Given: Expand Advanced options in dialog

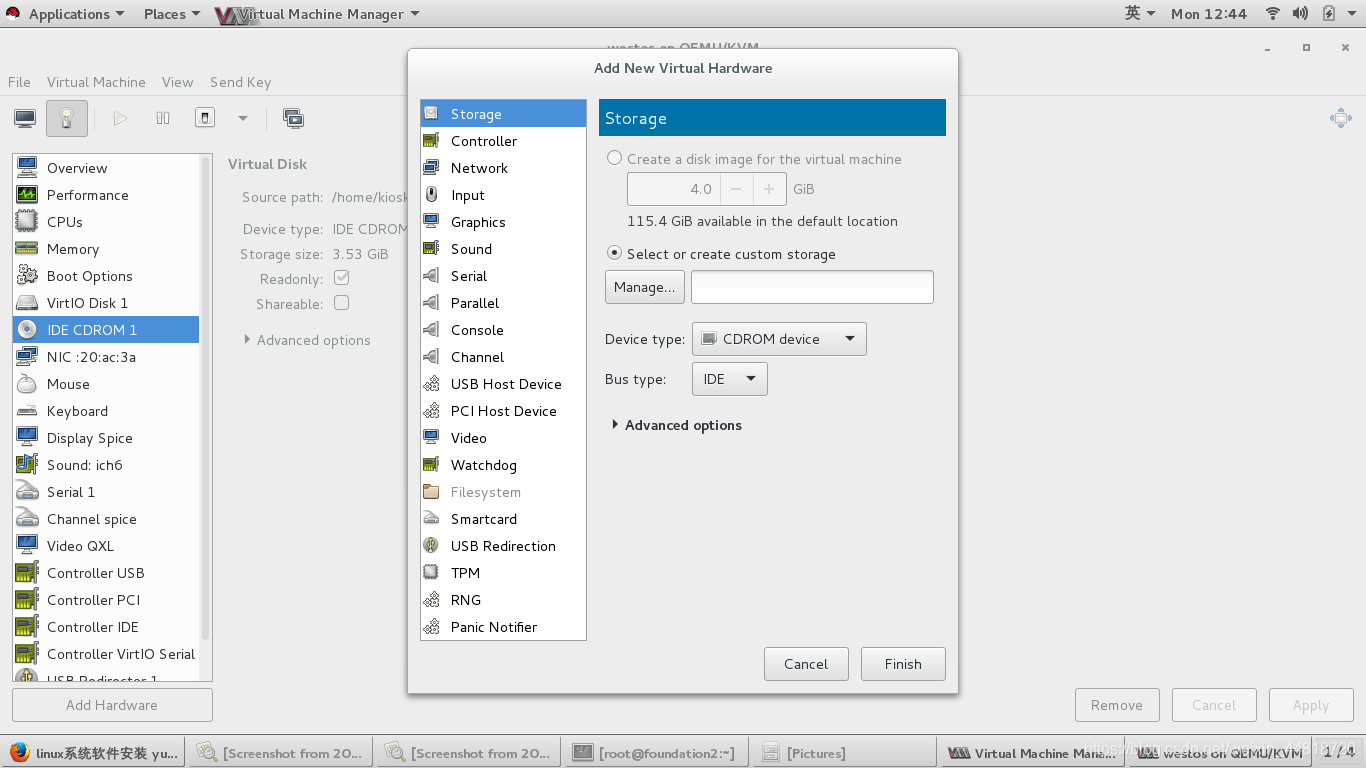Looking at the screenshot, I should (677, 425).
